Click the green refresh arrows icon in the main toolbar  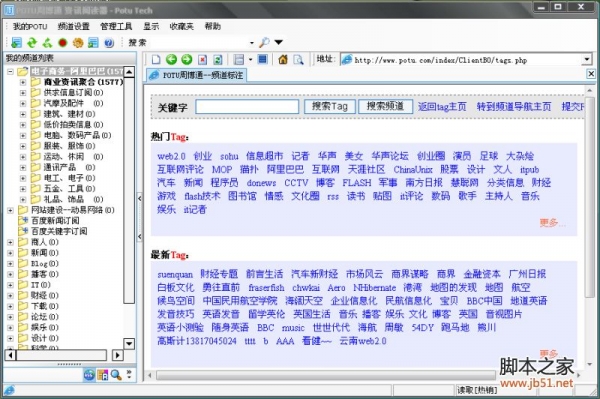coord(32,42)
